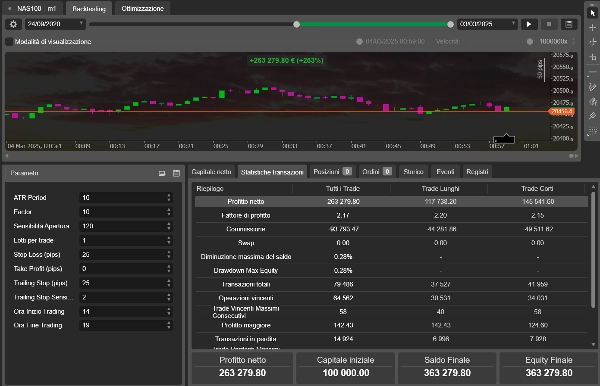600x386 pixels.
Task: Choose the tool directly below the pencil icon
Action: coord(593,101)
